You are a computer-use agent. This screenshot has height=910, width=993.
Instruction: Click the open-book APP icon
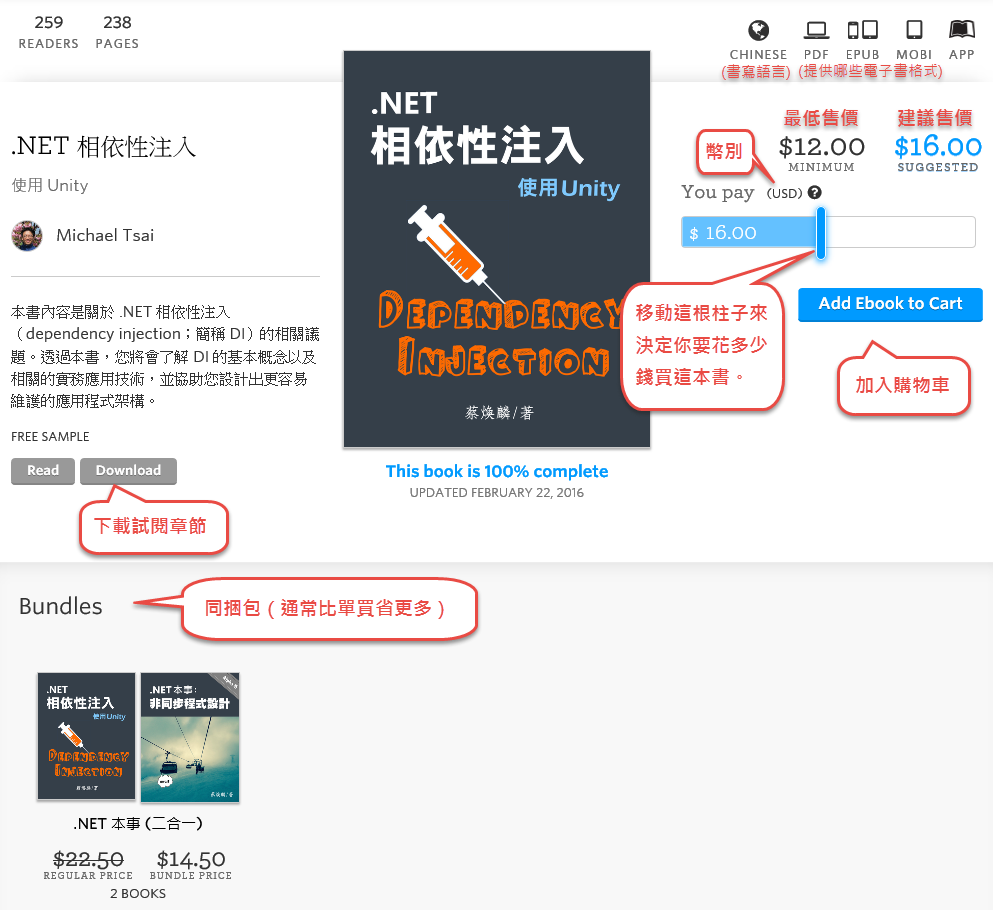pyautogui.click(x=961, y=30)
